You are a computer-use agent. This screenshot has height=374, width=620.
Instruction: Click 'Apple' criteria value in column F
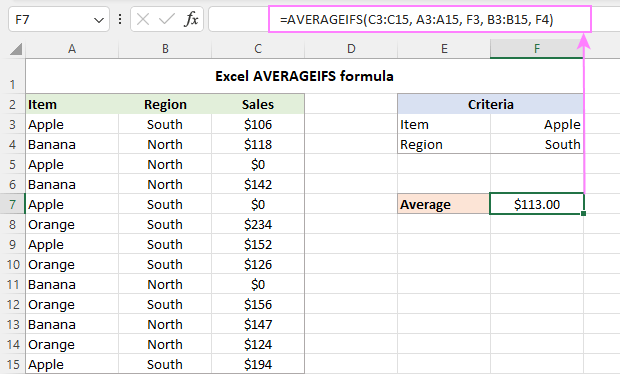[x=537, y=125]
